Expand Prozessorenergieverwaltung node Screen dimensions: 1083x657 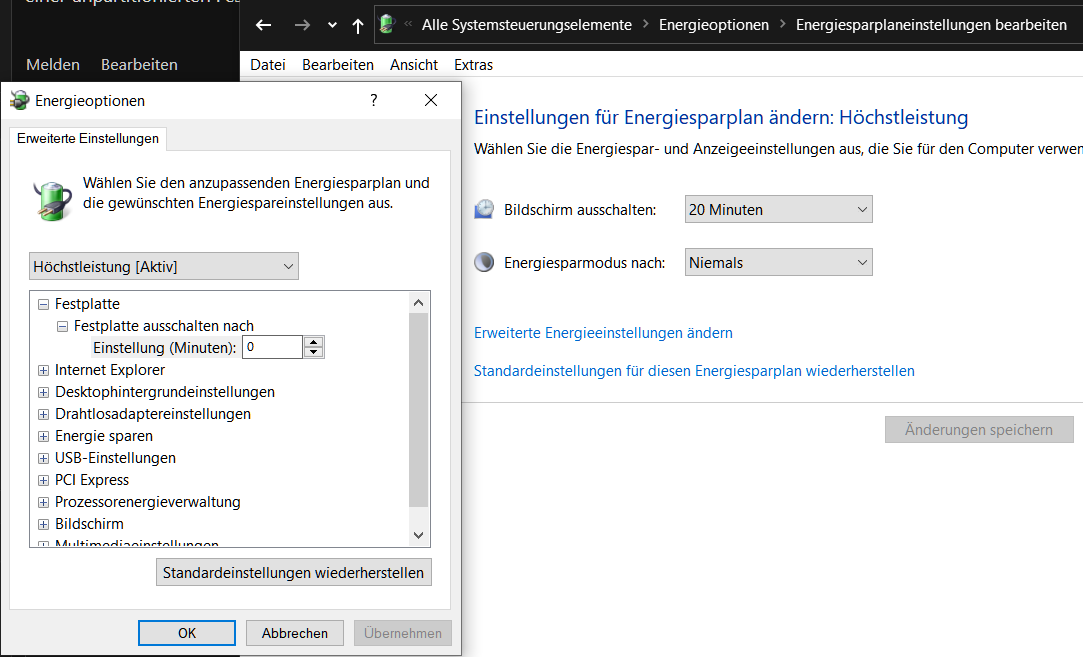coord(44,502)
